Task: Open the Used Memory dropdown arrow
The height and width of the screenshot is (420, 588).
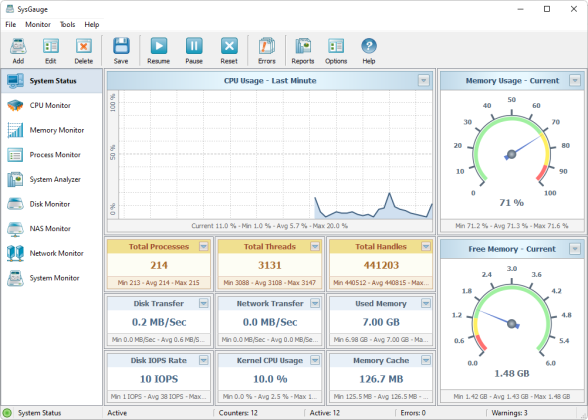Action: (x=426, y=303)
